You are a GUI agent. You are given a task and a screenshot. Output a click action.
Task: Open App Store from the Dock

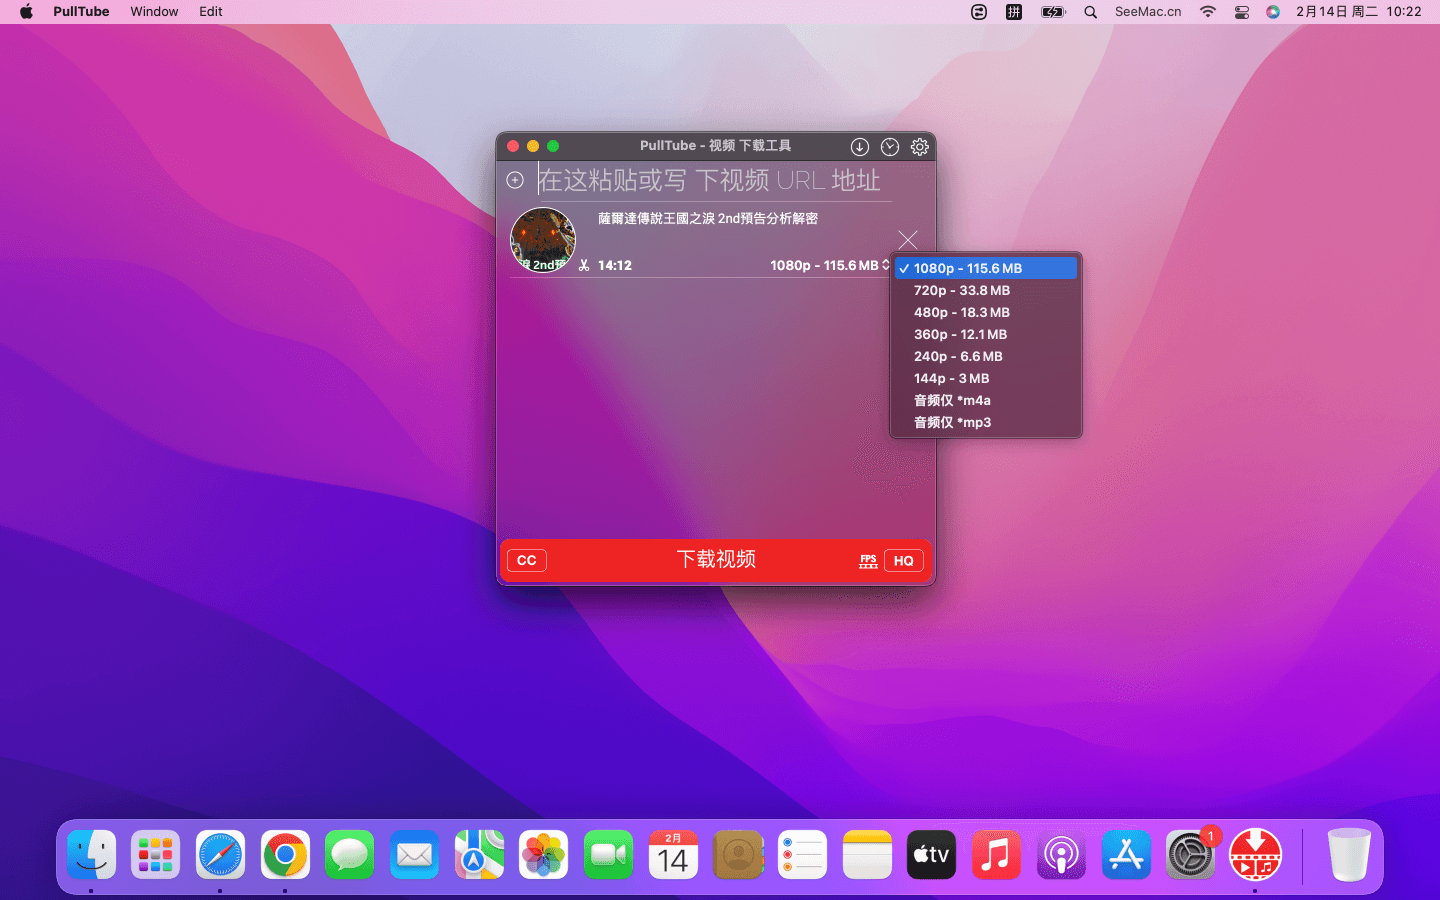pos(1126,855)
